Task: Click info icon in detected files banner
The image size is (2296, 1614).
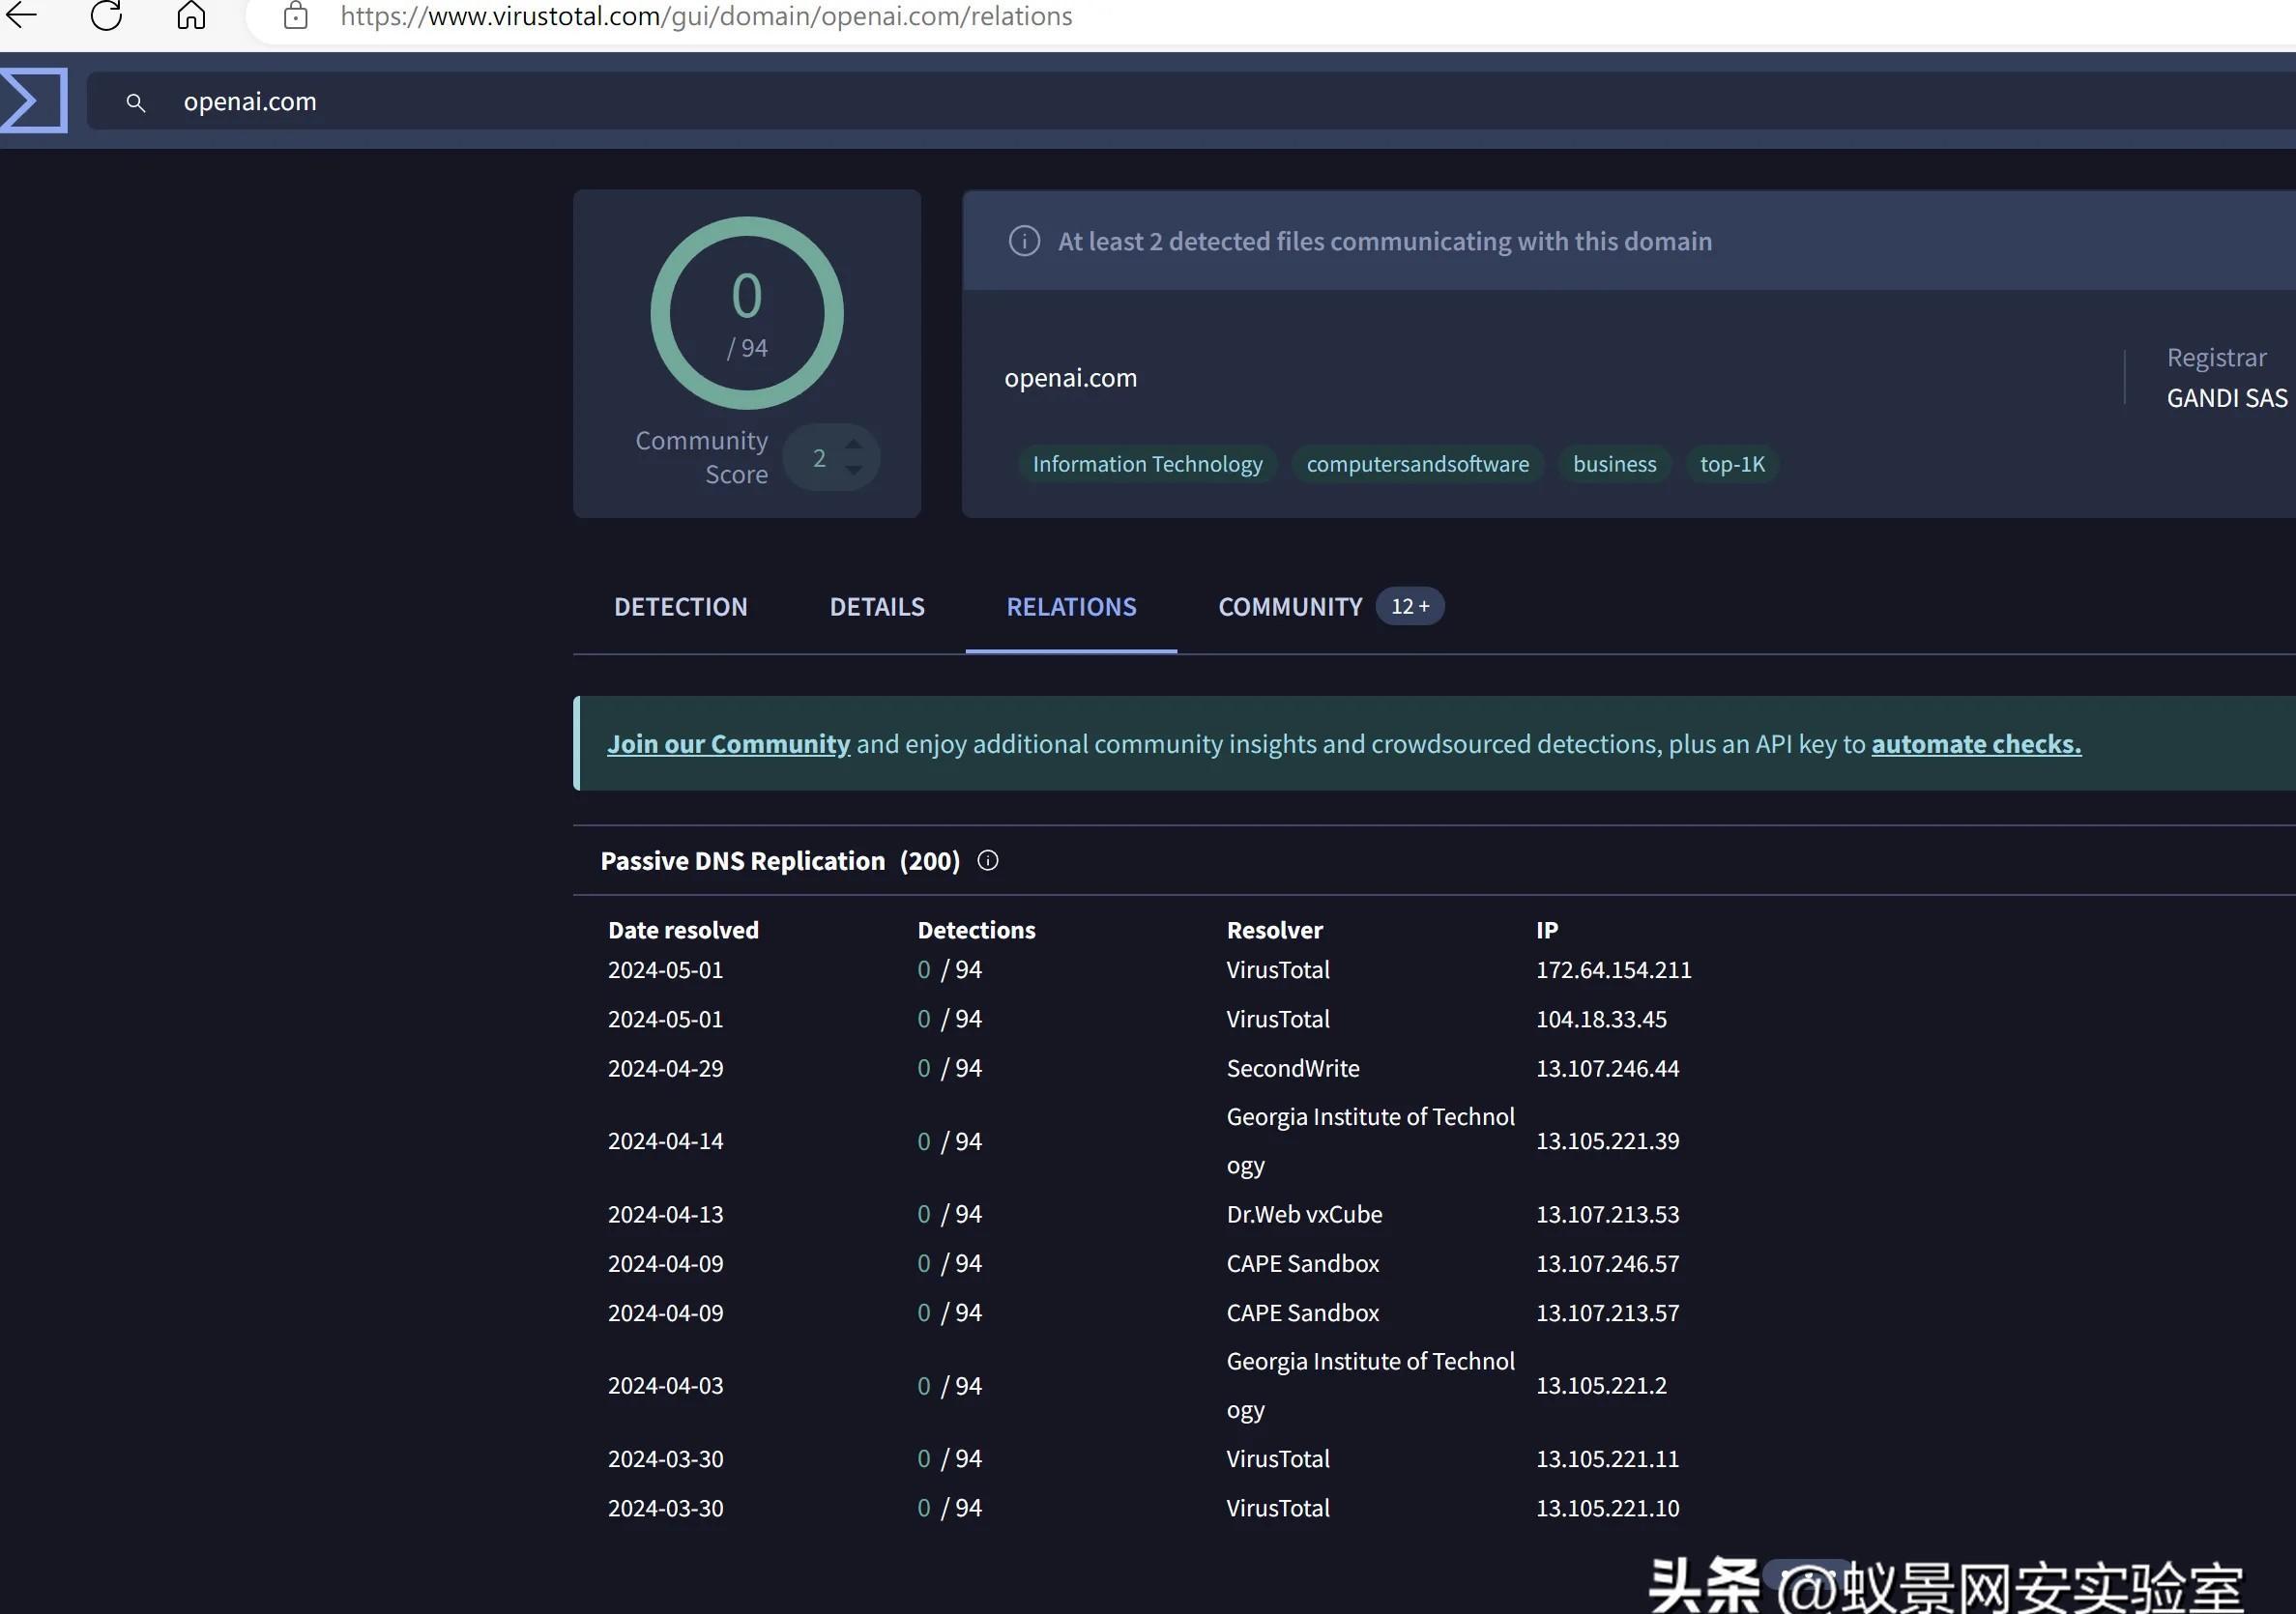Action: click(1024, 241)
